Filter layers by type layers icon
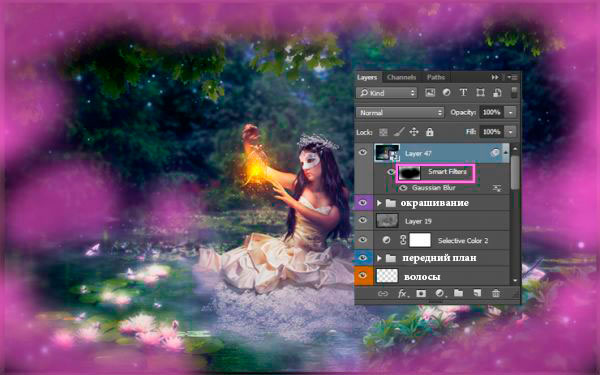Viewport: 600px width, 375px height. 463,93
